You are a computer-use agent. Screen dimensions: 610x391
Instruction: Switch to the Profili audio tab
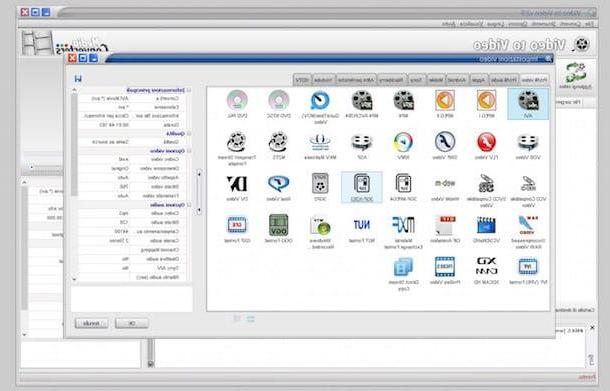pyautogui.click(x=504, y=80)
